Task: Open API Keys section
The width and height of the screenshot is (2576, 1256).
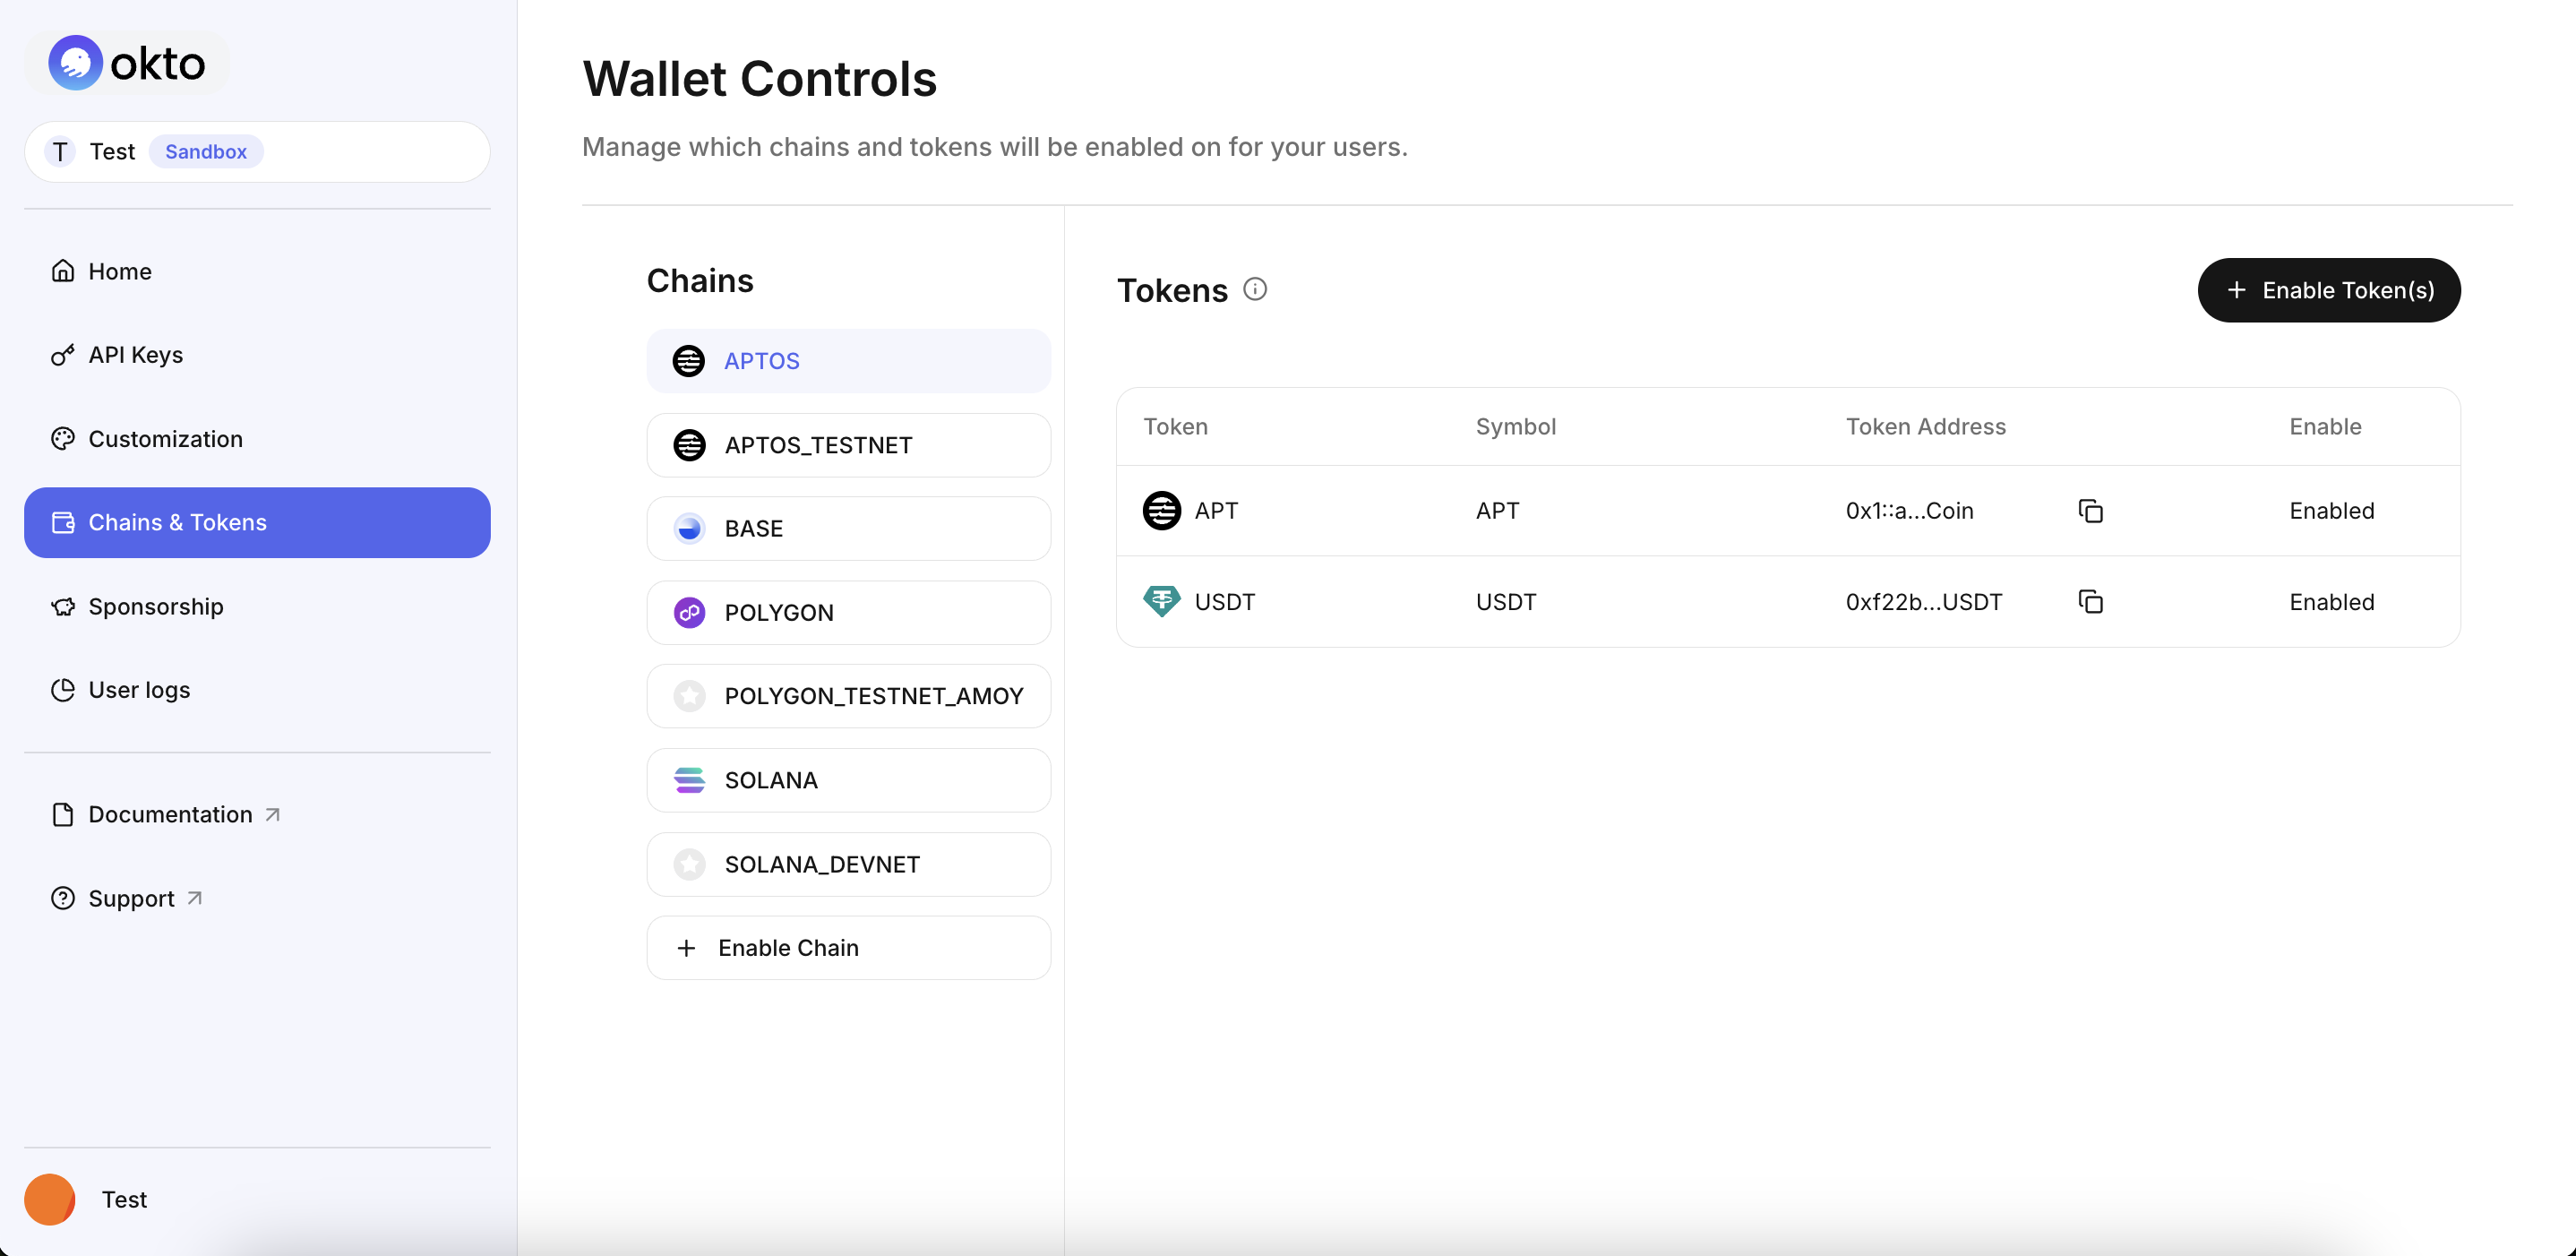Action: 257,355
